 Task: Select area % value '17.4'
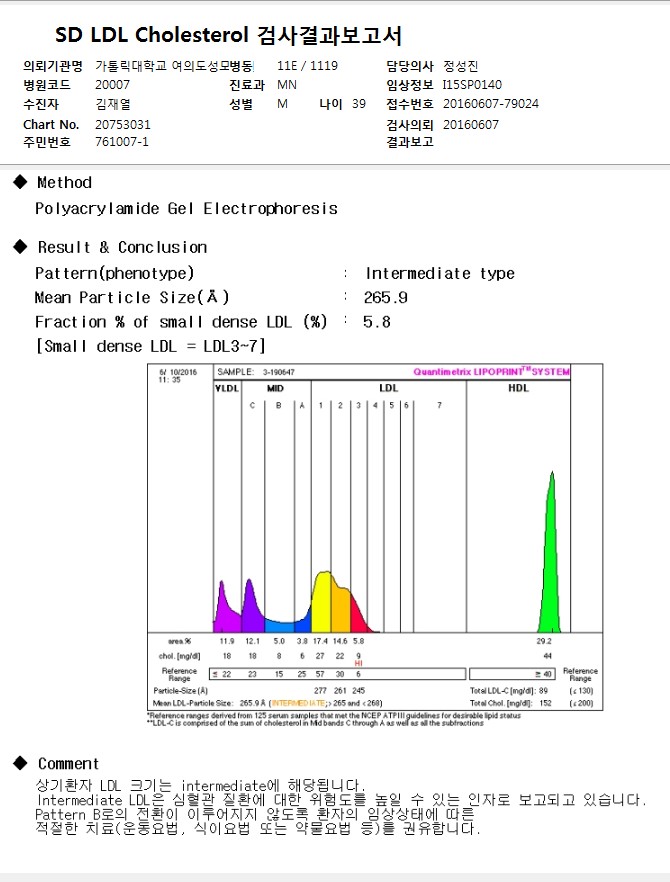point(320,641)
